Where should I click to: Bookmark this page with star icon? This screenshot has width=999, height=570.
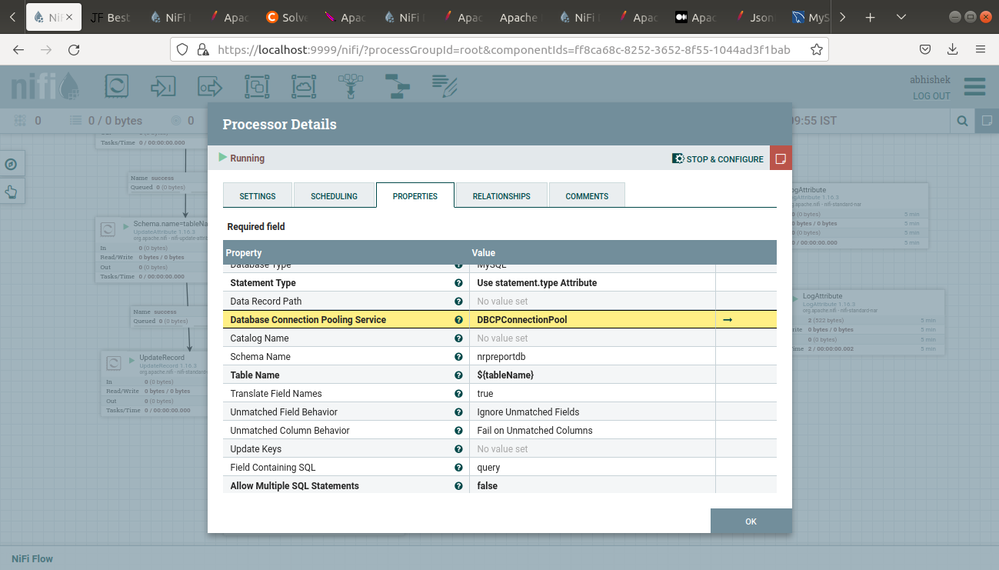pyautogui.click(x=816, y=50)
